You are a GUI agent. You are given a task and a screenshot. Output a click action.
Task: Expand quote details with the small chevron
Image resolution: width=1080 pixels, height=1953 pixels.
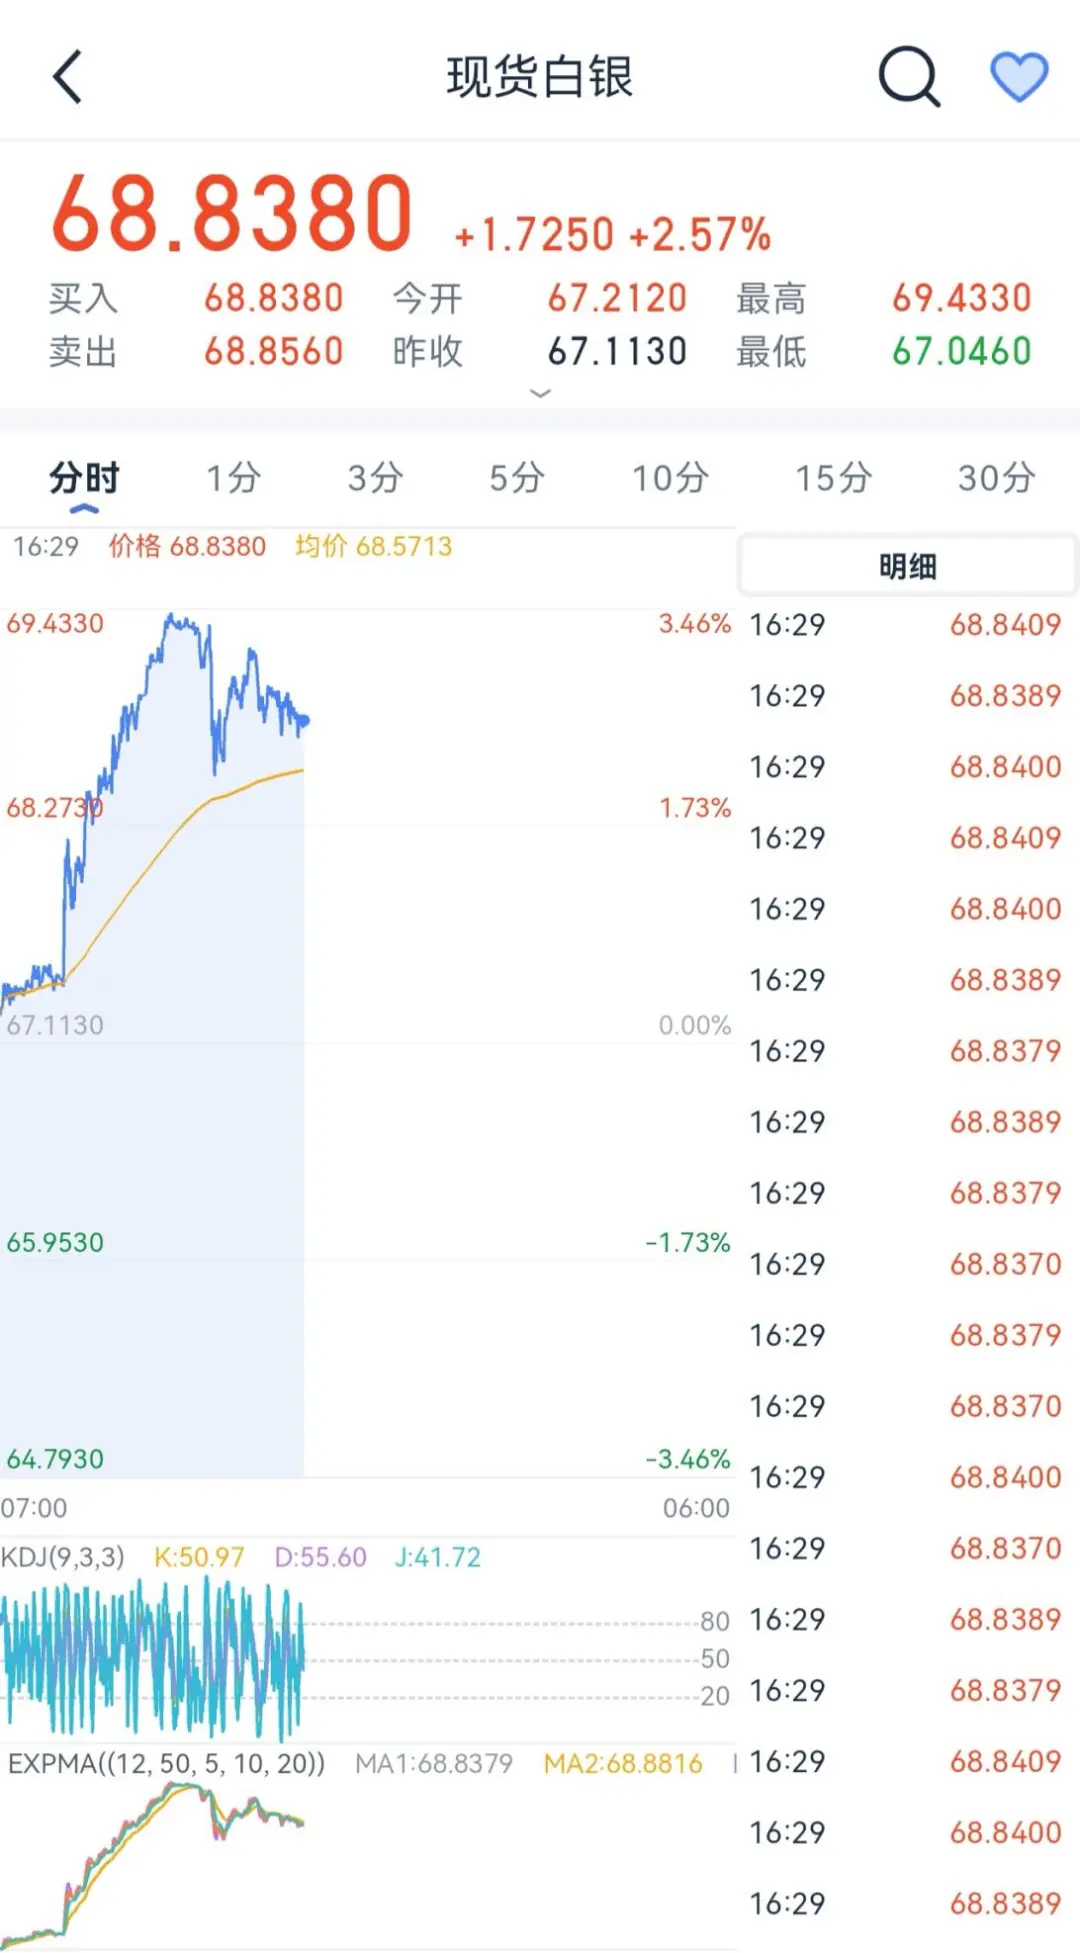point(540,393)
